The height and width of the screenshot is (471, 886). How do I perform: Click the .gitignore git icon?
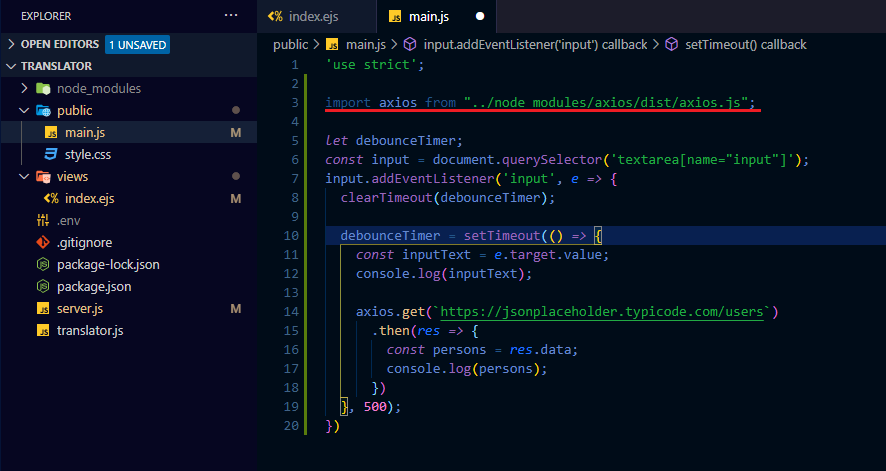(43, 242)
